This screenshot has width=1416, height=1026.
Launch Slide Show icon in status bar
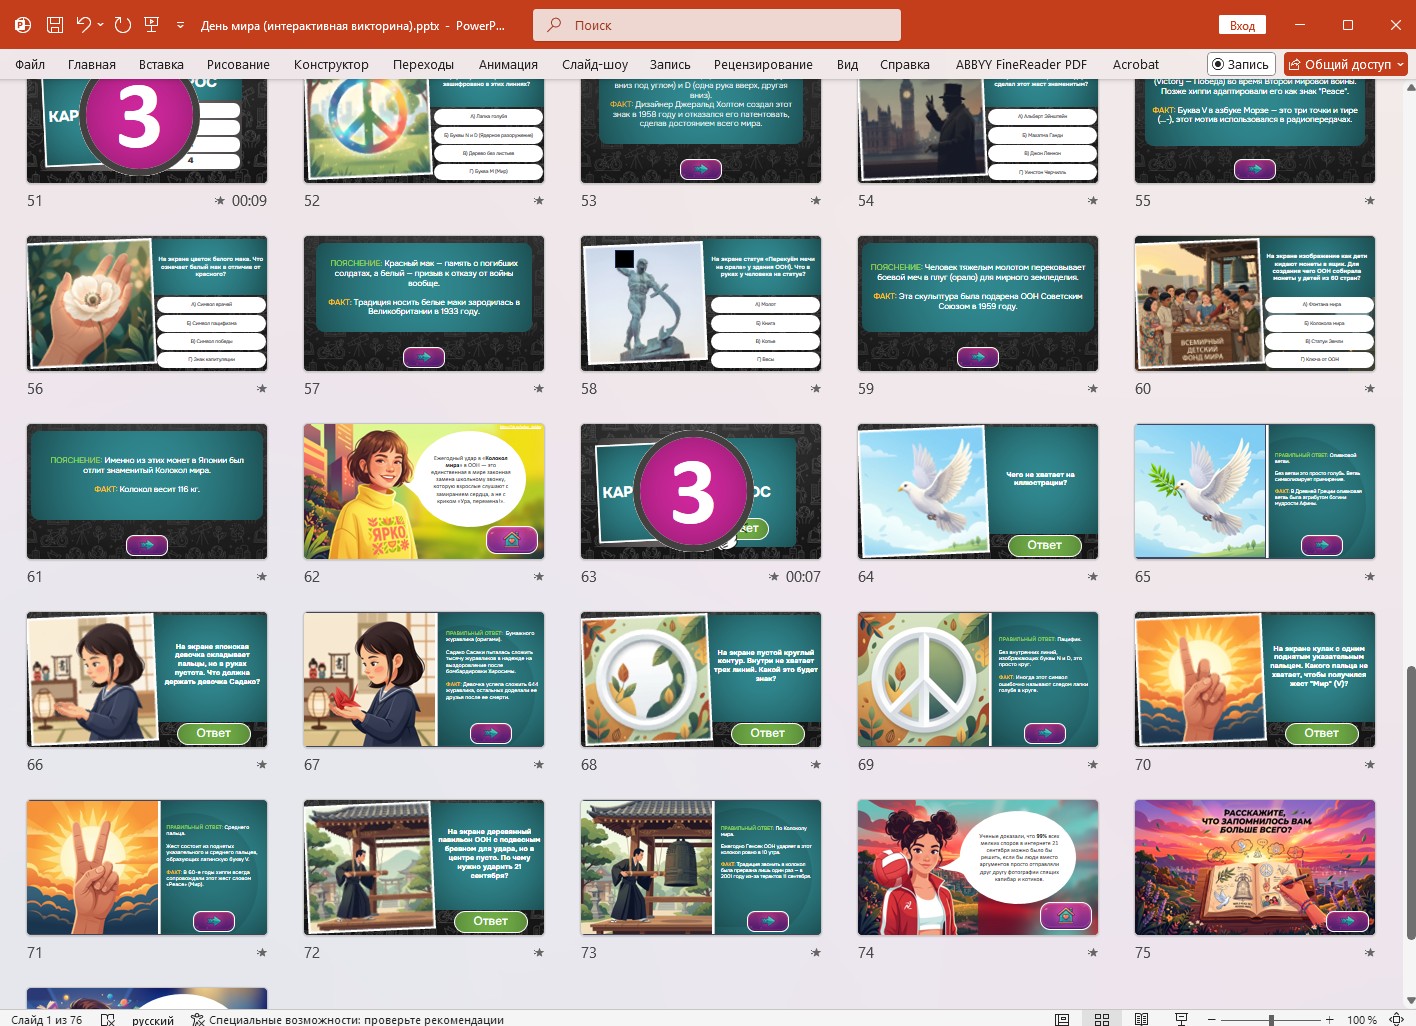[1181, 1019]
